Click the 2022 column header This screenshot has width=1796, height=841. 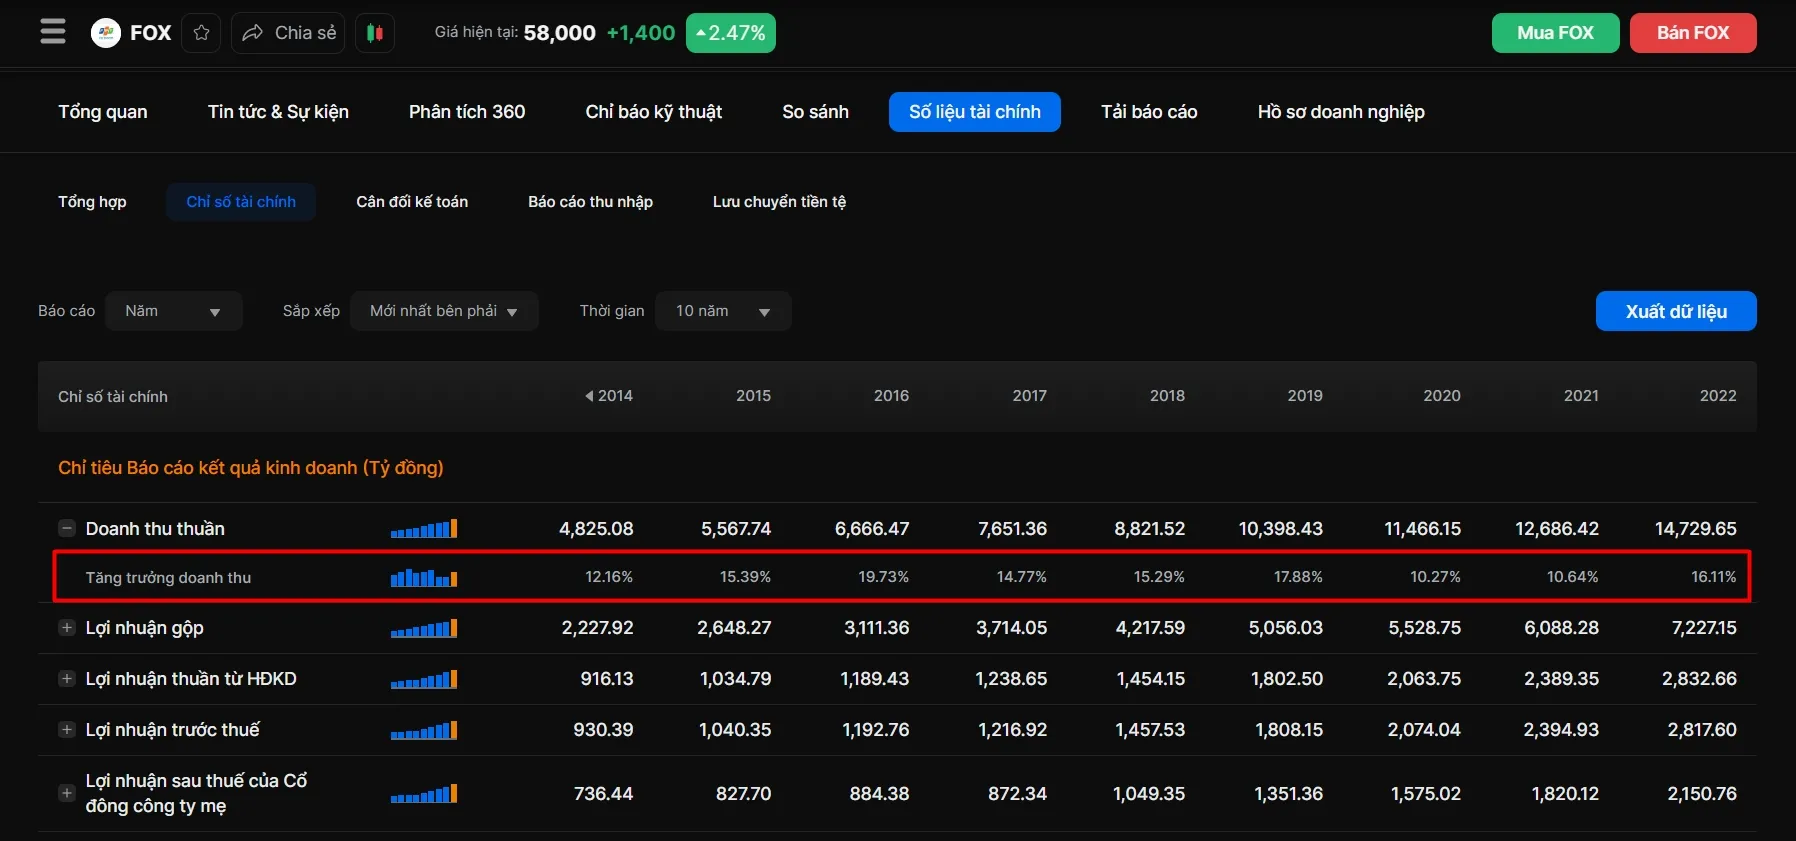1718,396
